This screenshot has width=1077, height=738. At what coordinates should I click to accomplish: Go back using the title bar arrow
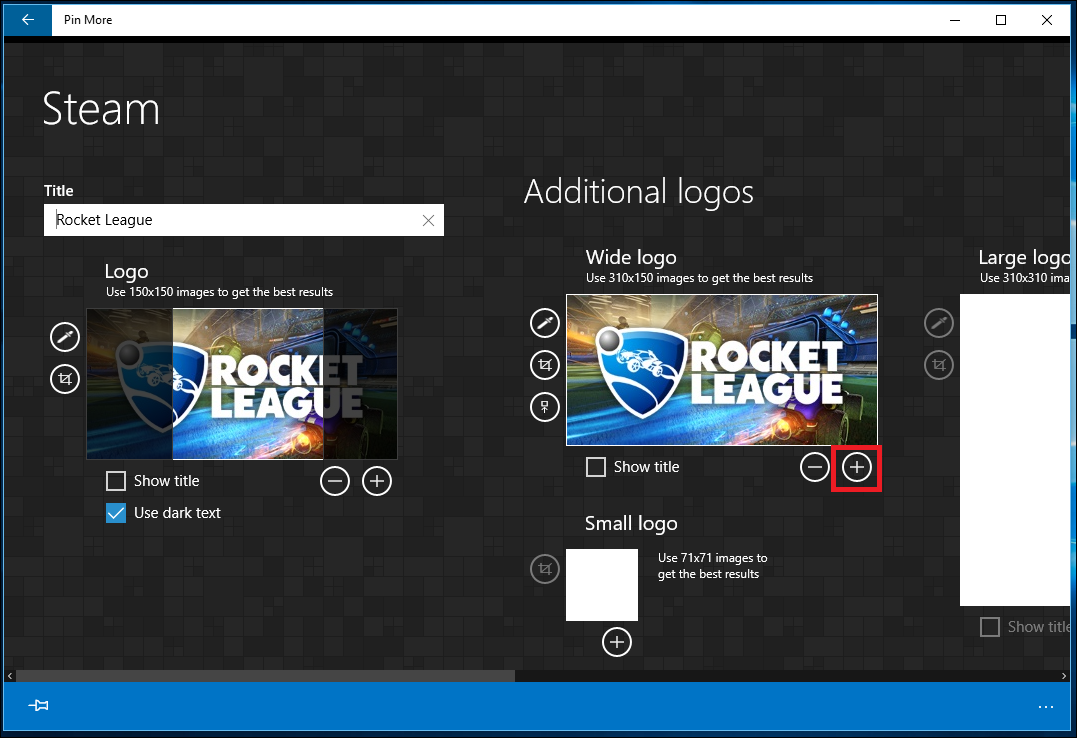pyautogui.click(x=27, y=20)
